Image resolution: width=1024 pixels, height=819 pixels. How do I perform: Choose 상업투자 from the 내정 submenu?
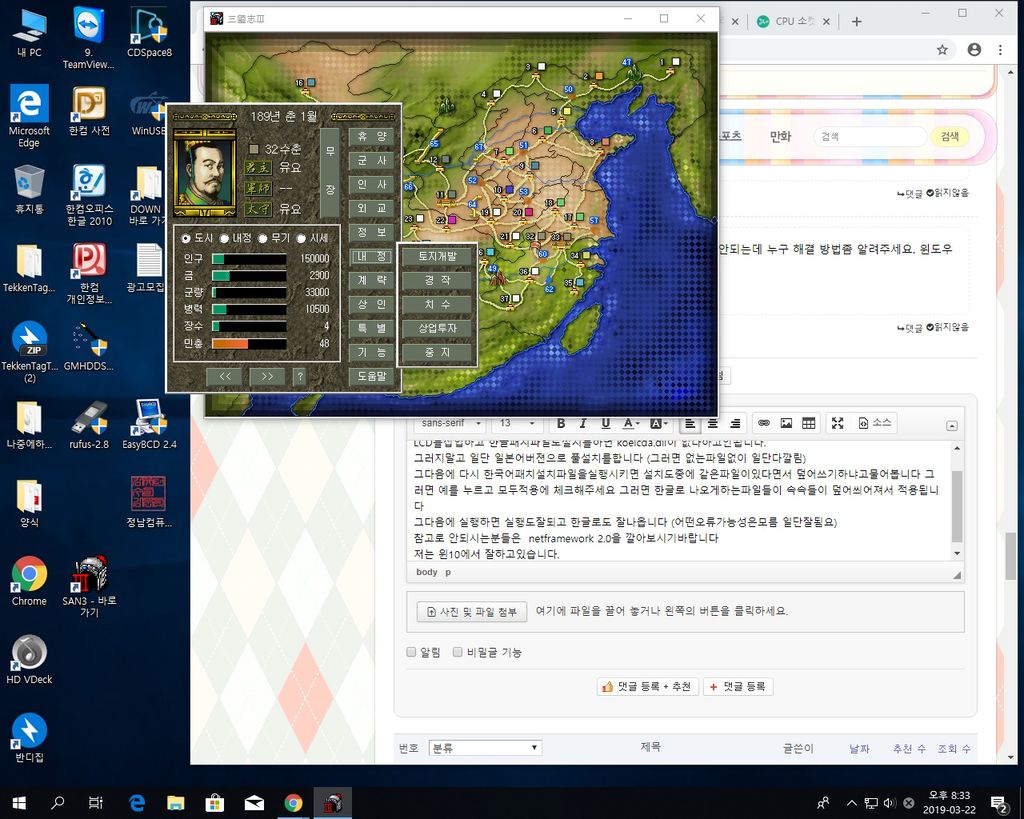438,329
